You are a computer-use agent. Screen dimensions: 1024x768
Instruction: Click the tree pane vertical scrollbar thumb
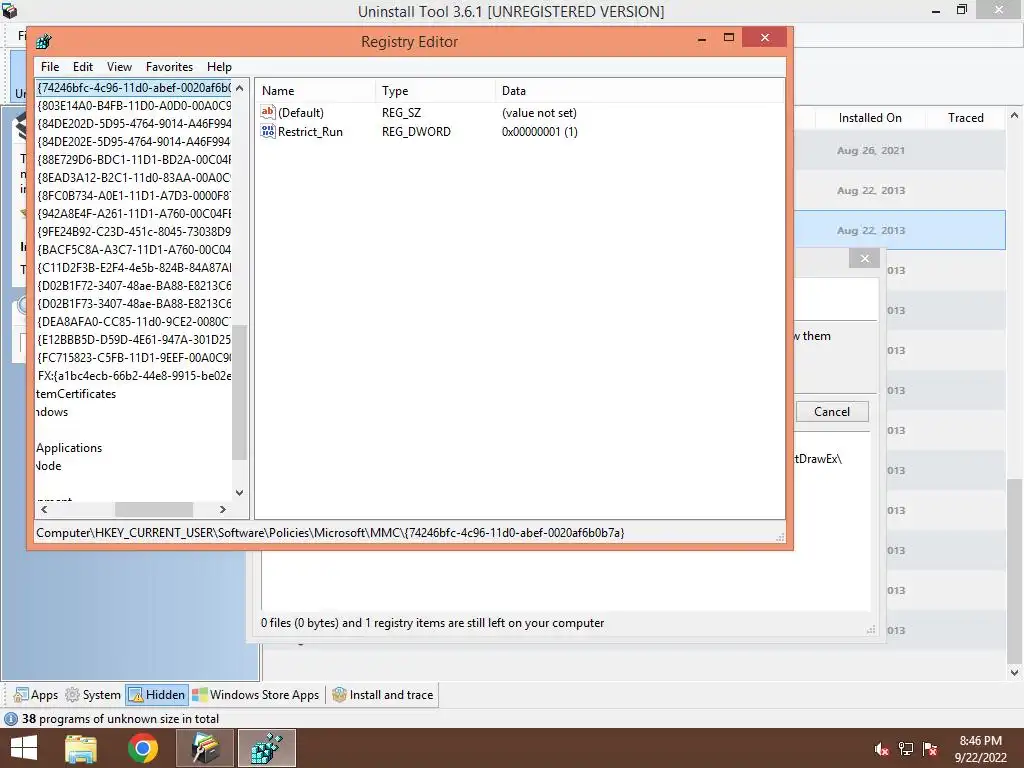(240, 392)
